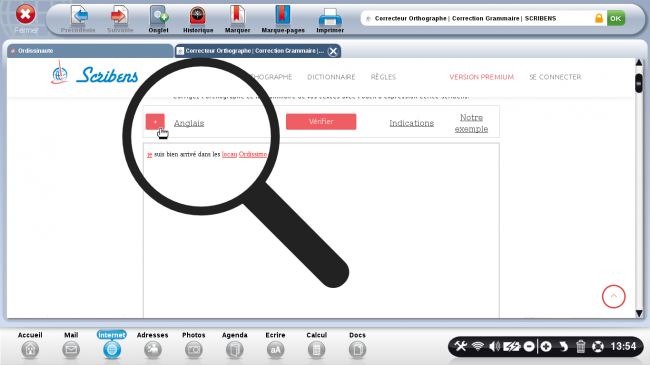Switch to the Ordissinaute tab
Image resolution: width=650 pixels, height=365 pixels.
90,51
